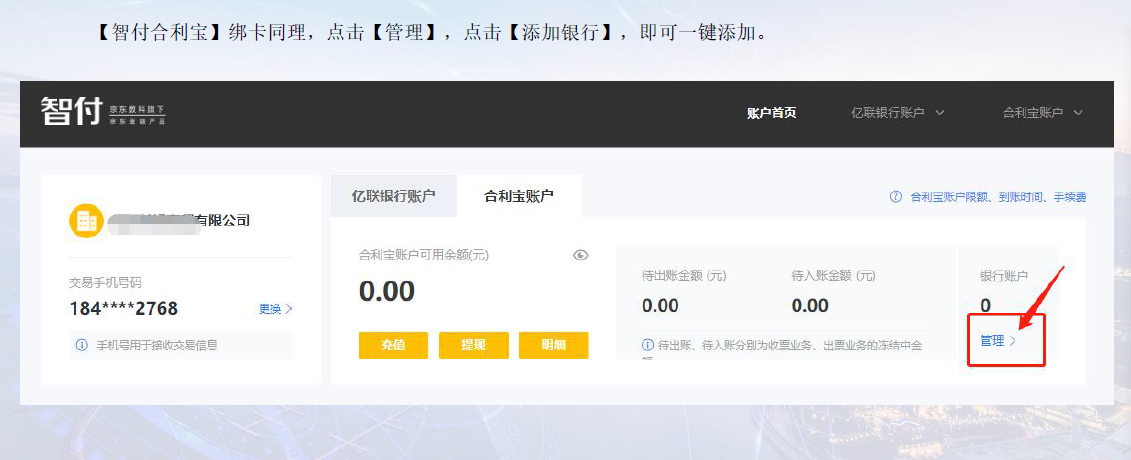1131x460 pixels.
Task: Click 管理 link under 银行账户
Action: pos(997,341)
